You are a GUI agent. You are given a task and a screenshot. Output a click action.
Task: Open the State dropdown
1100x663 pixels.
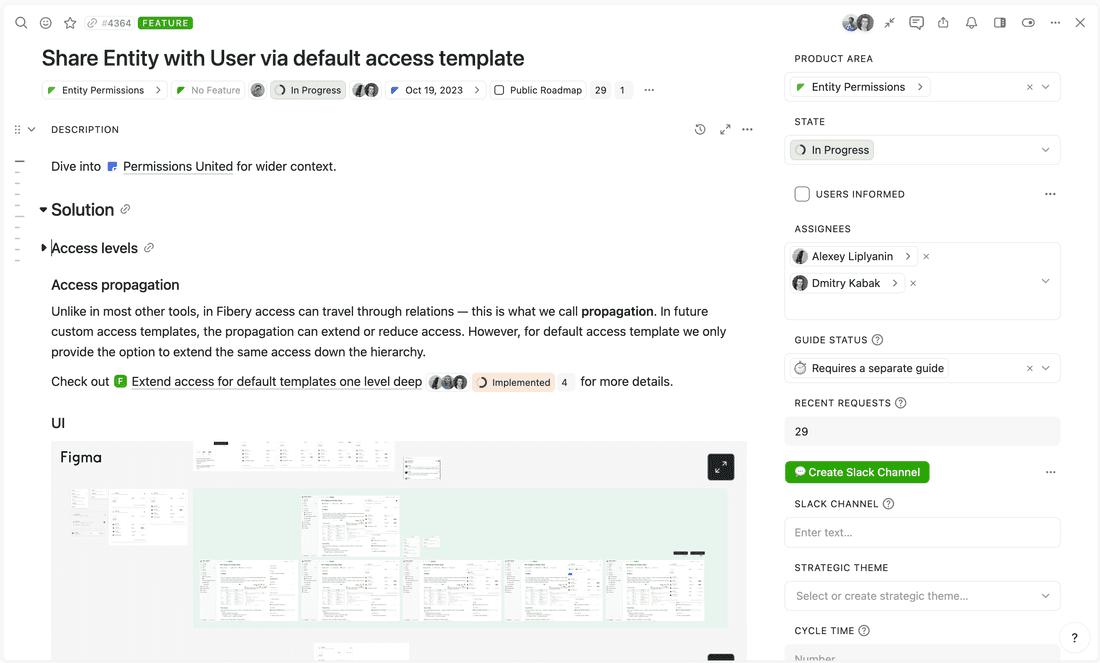click(x=922, y=150)
